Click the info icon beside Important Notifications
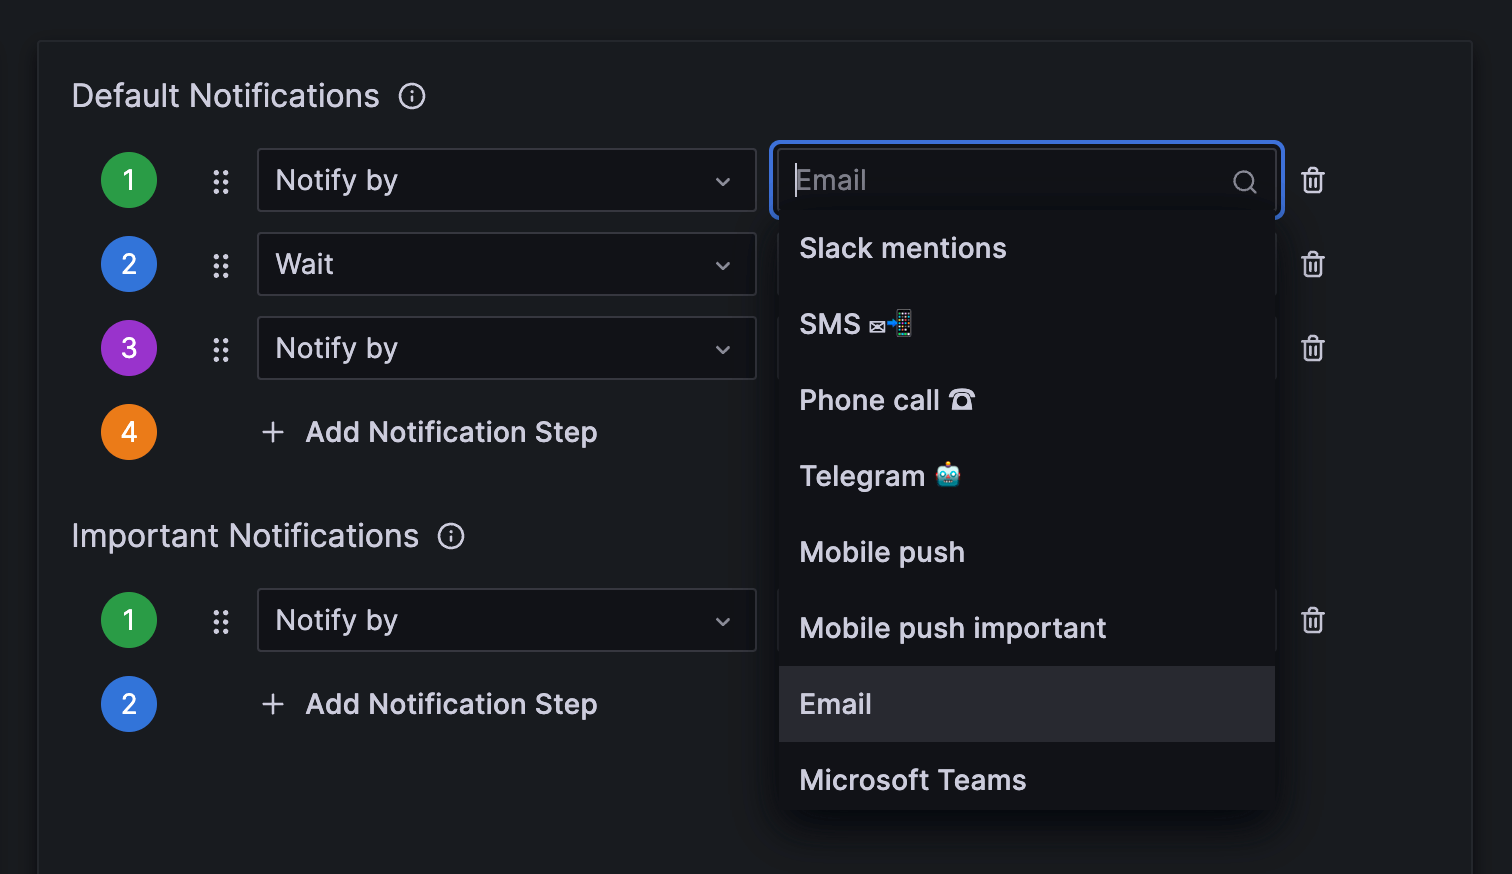1512x874 pixels. point(451,536)
